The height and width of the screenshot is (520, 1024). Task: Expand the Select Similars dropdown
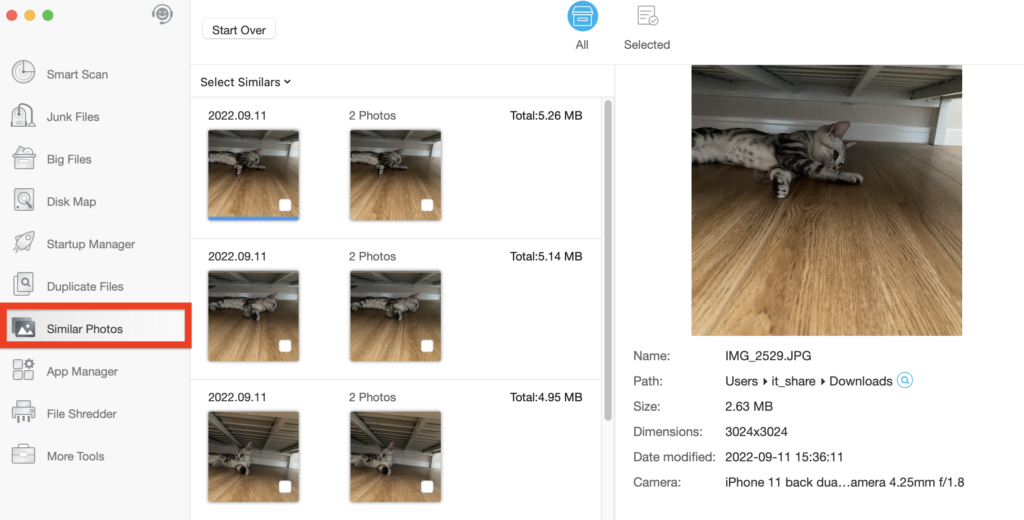246,82
